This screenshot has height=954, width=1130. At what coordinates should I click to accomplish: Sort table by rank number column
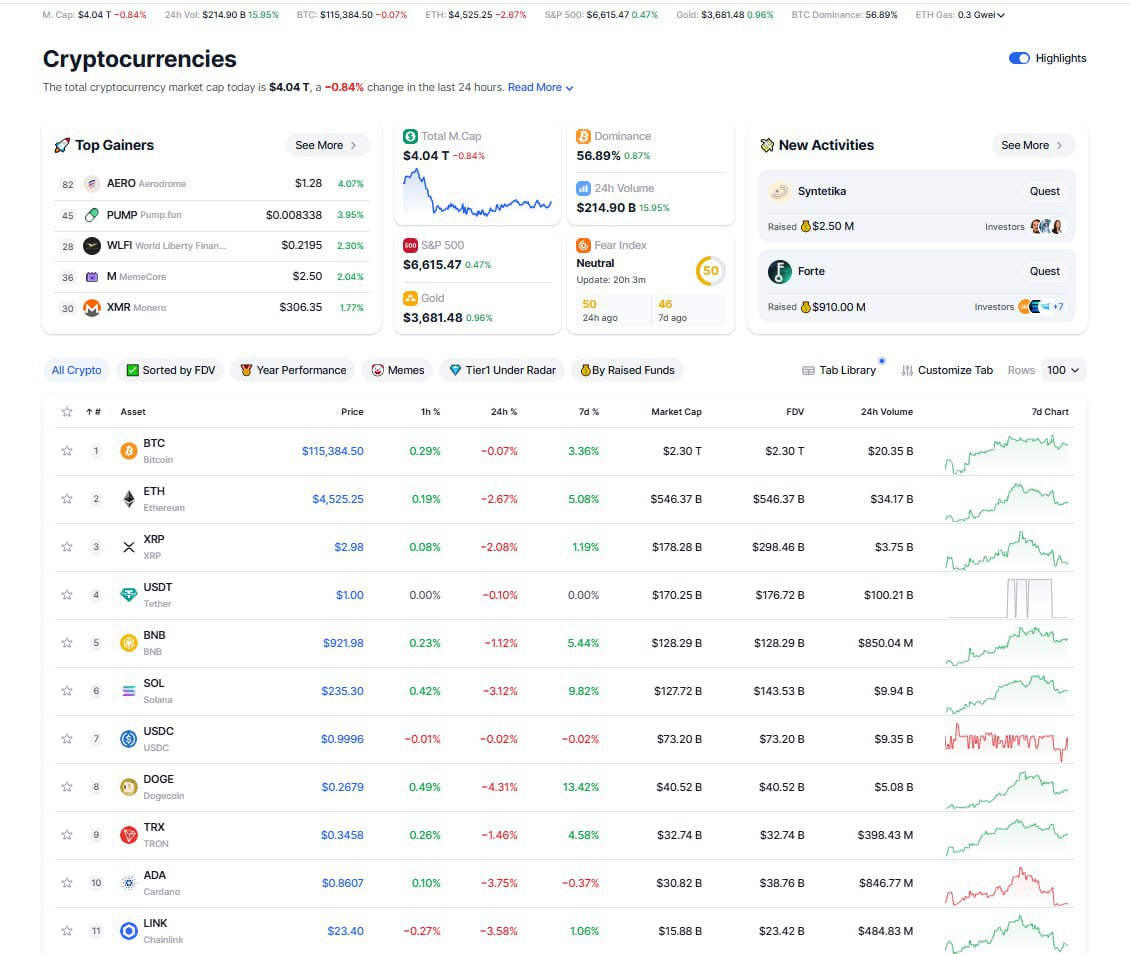(x=94, y=412)
